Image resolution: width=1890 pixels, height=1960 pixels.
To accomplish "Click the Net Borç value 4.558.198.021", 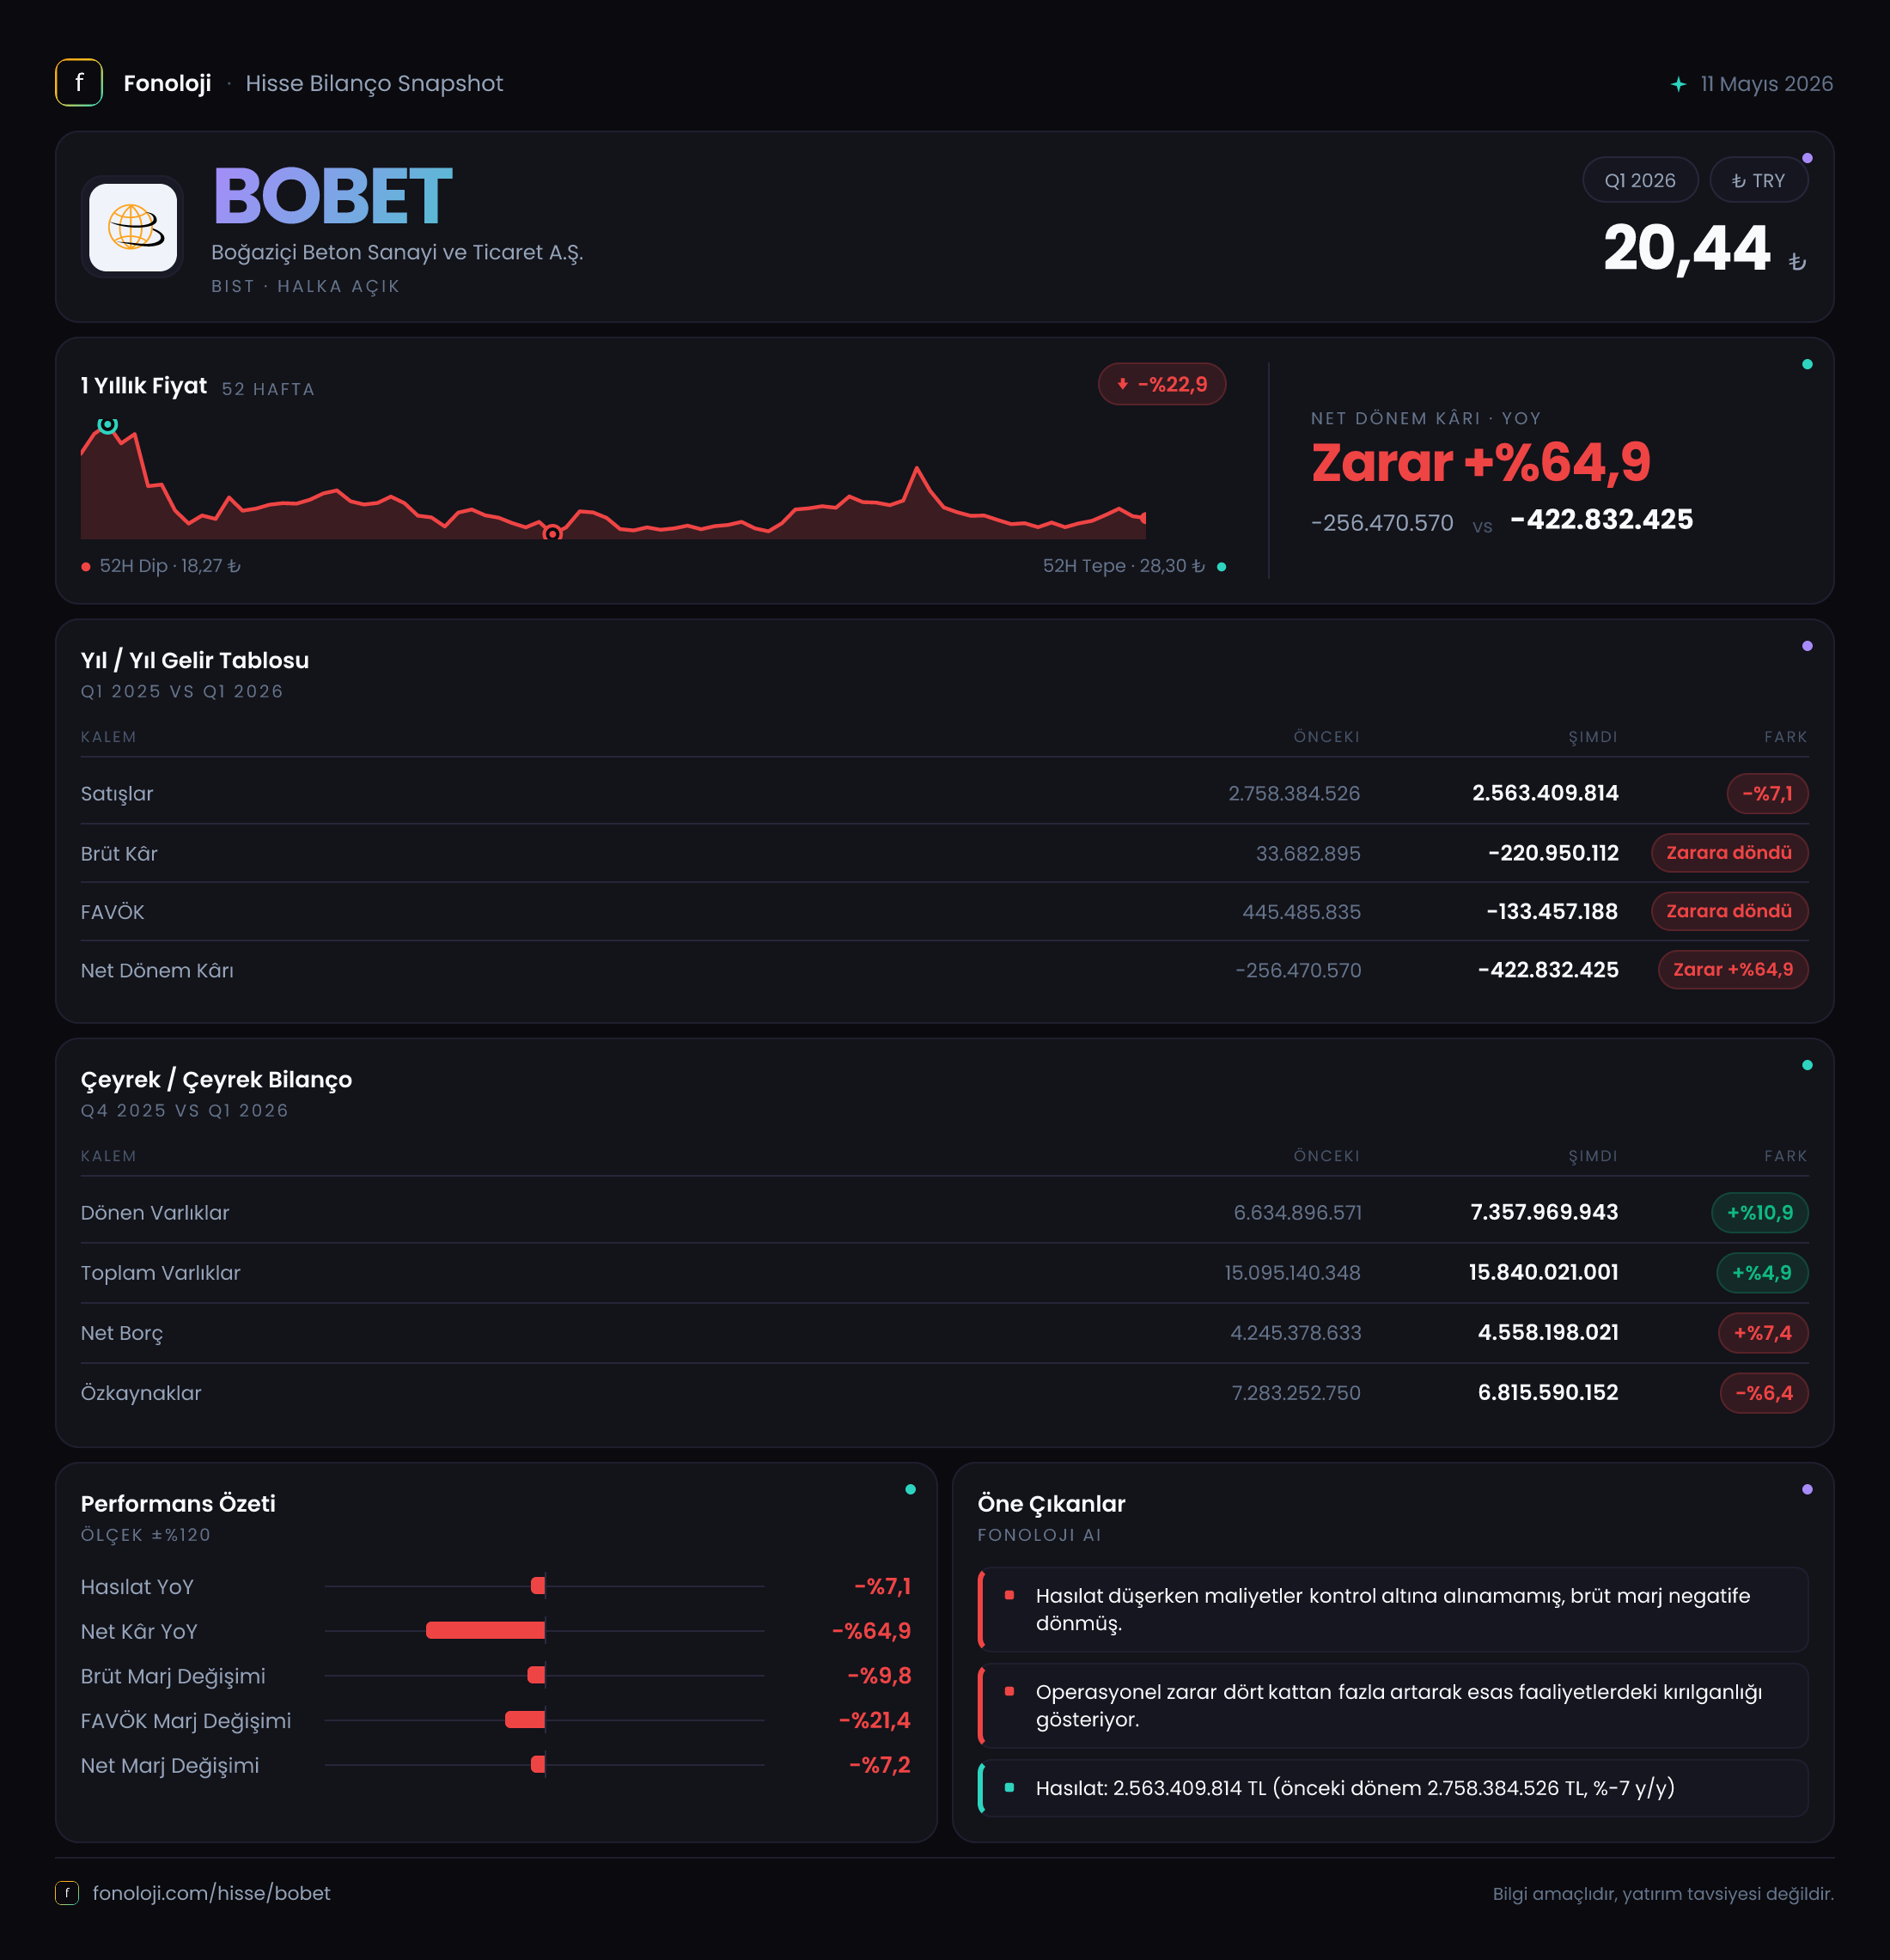I will pyautogui.click(x=1548, y=1332).
